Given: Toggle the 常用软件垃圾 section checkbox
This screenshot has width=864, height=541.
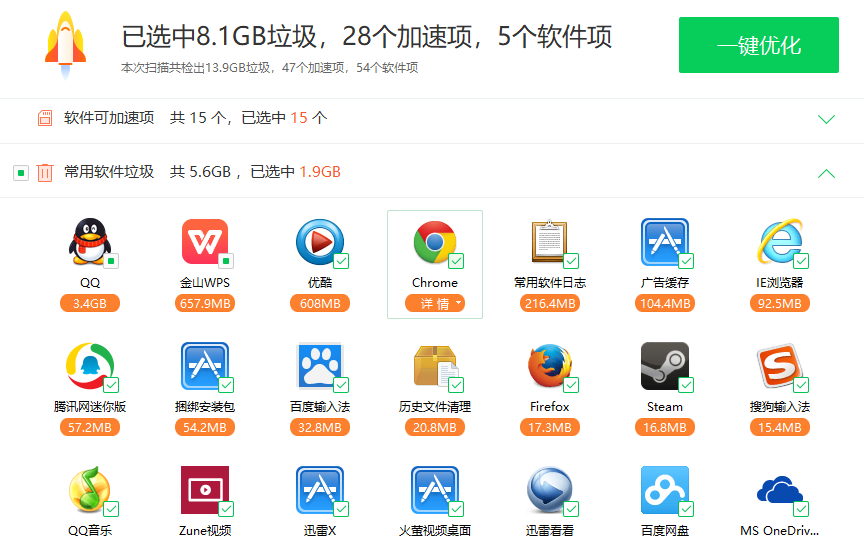Looking at the screenshot, I should [21, 173].
